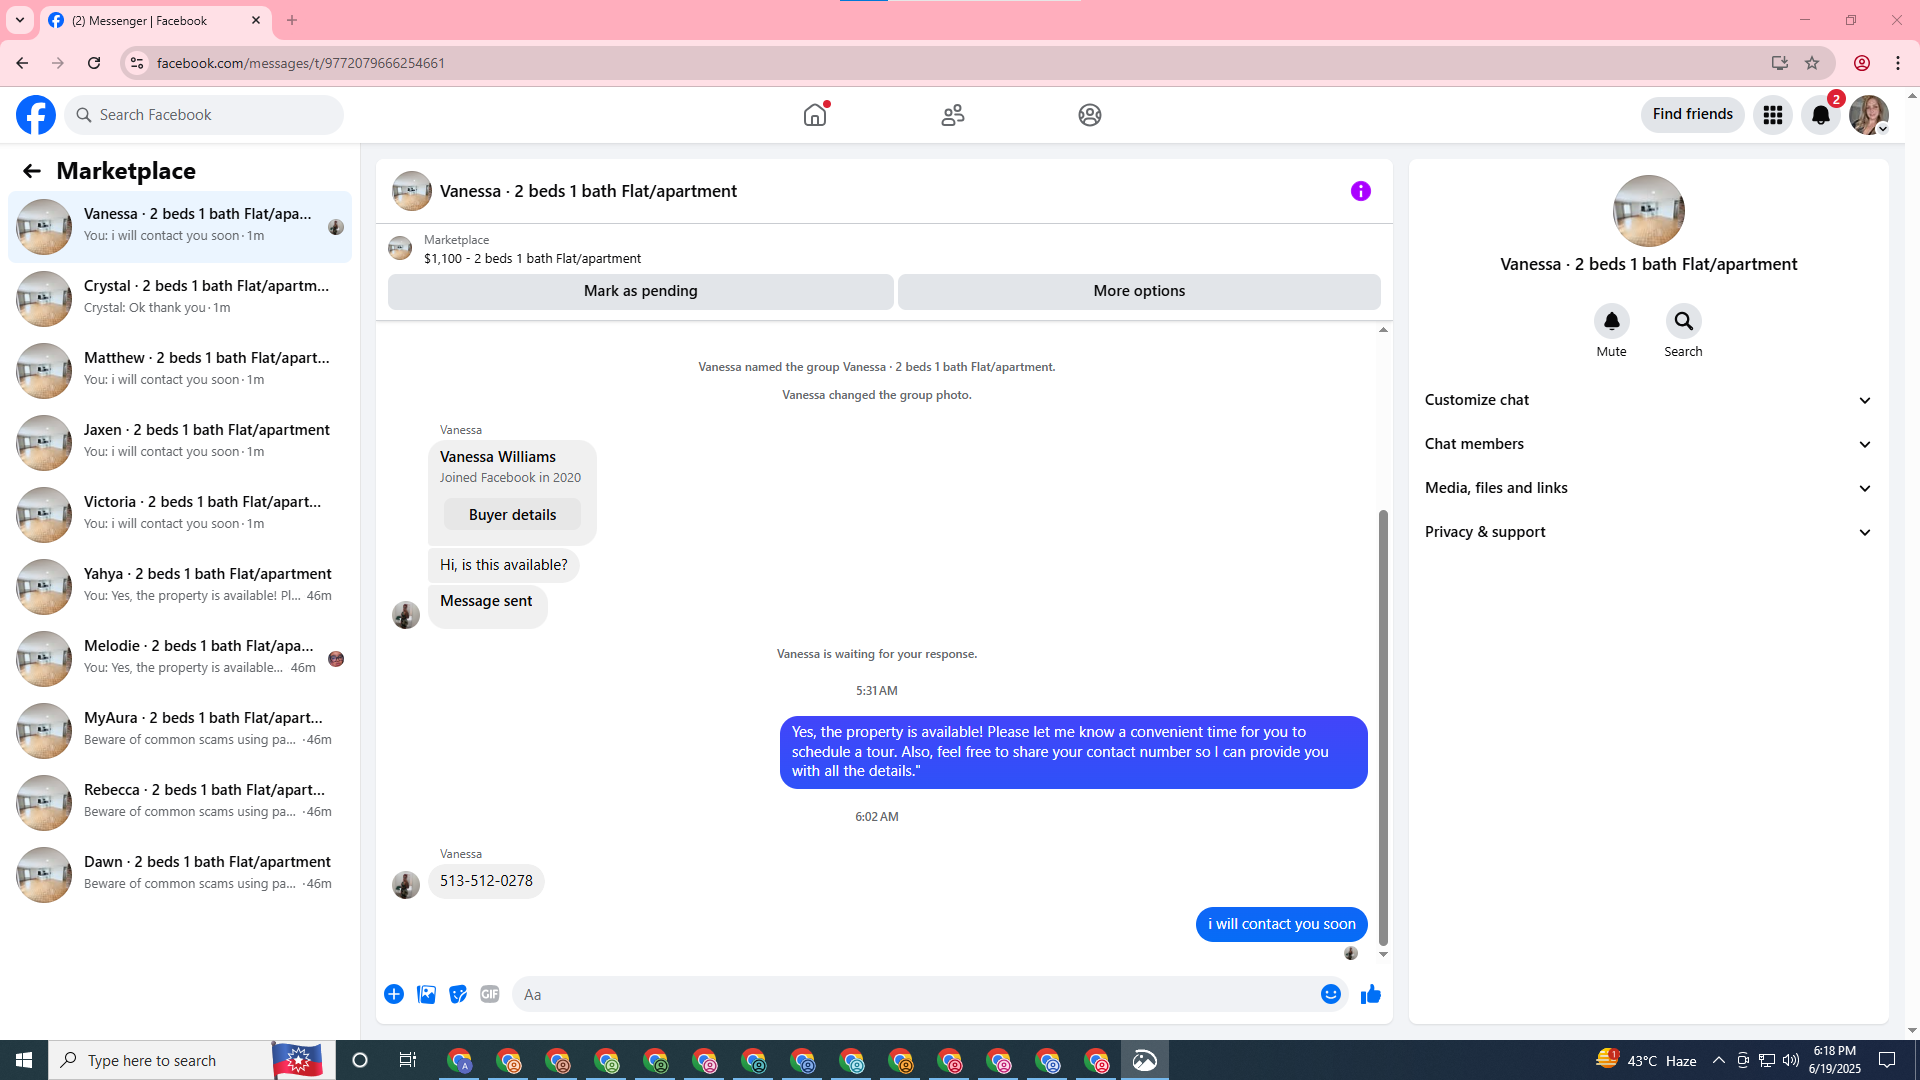Expand the Chat members section
The width and height of the screenshot is (1920, 1080).
[x=1648, y=444]
